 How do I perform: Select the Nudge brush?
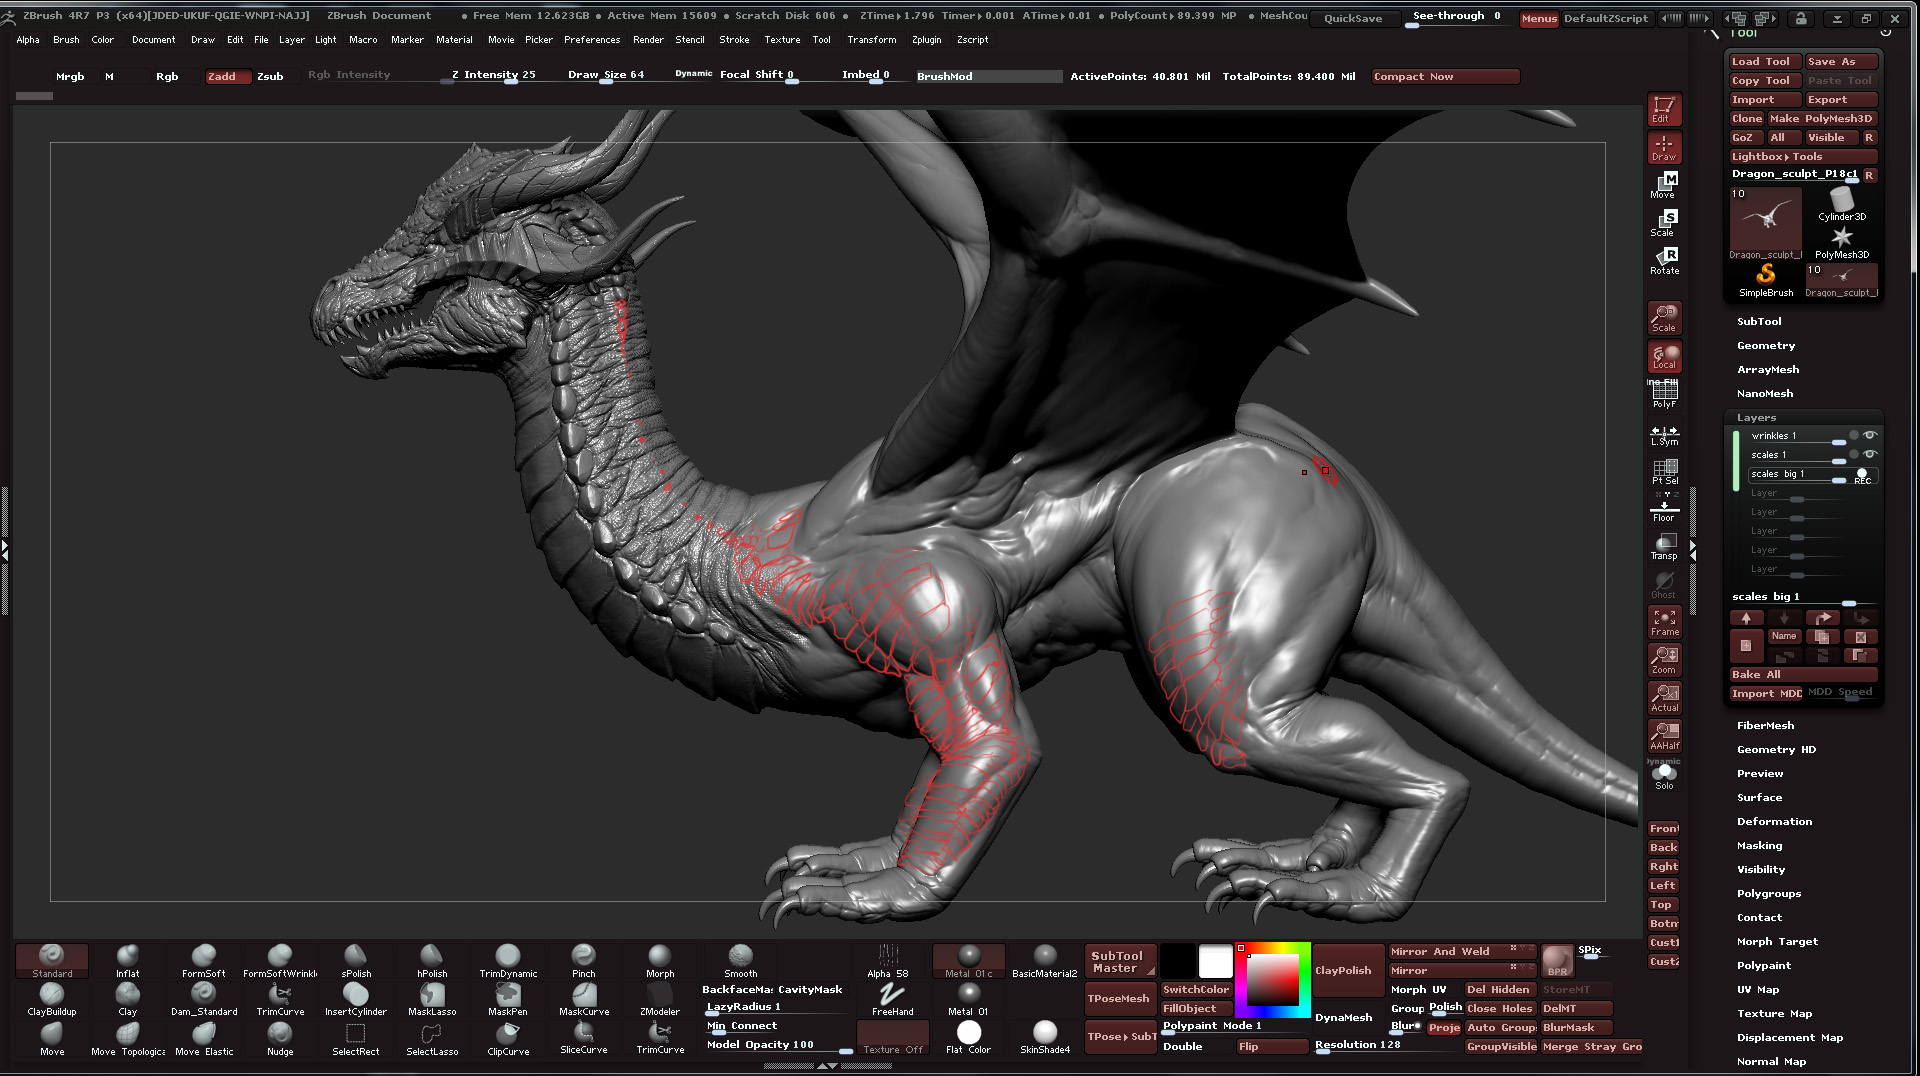pyautogui.click(x=280, y=1038)
